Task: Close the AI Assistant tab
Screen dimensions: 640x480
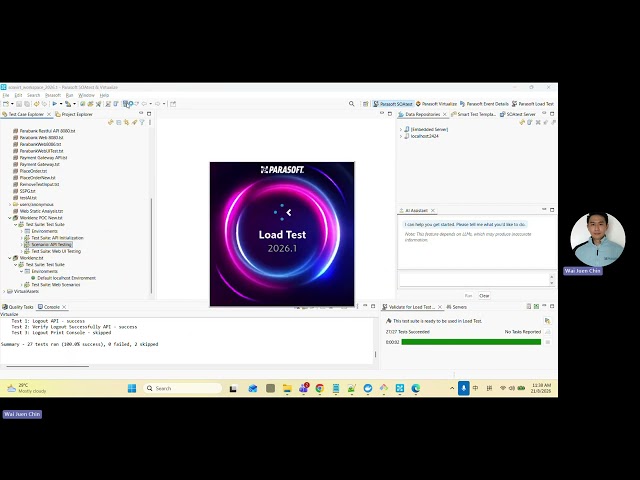Action: click(x=433, y=211)
